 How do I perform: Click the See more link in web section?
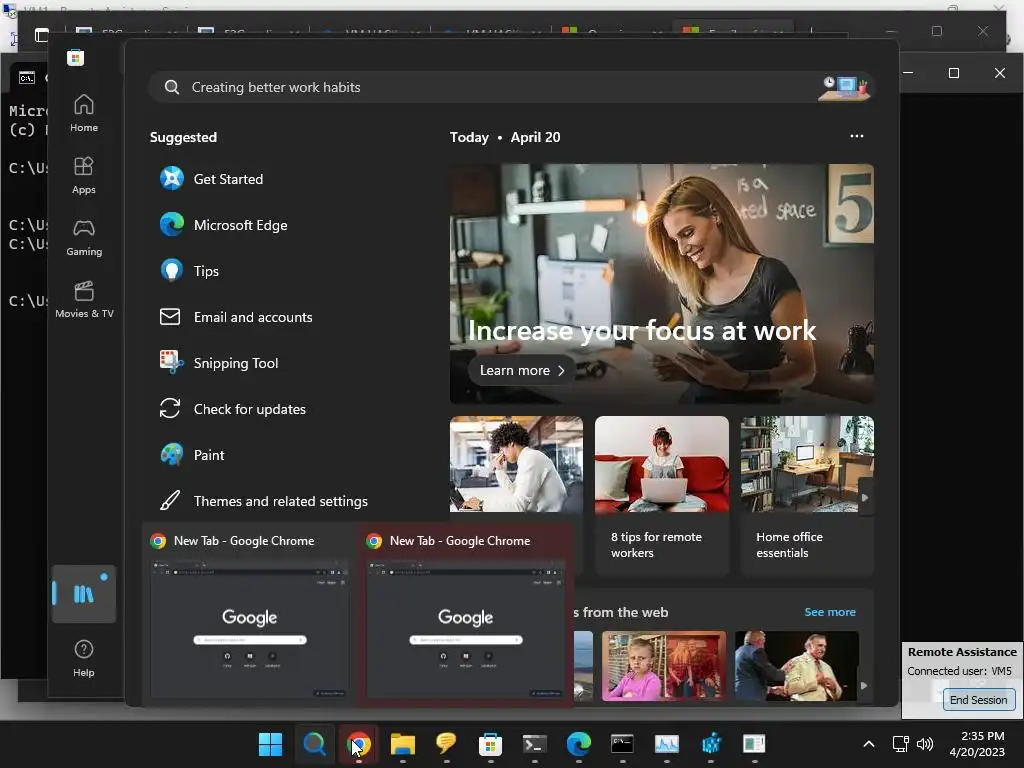pyautogui.click(x=829, y=612)
